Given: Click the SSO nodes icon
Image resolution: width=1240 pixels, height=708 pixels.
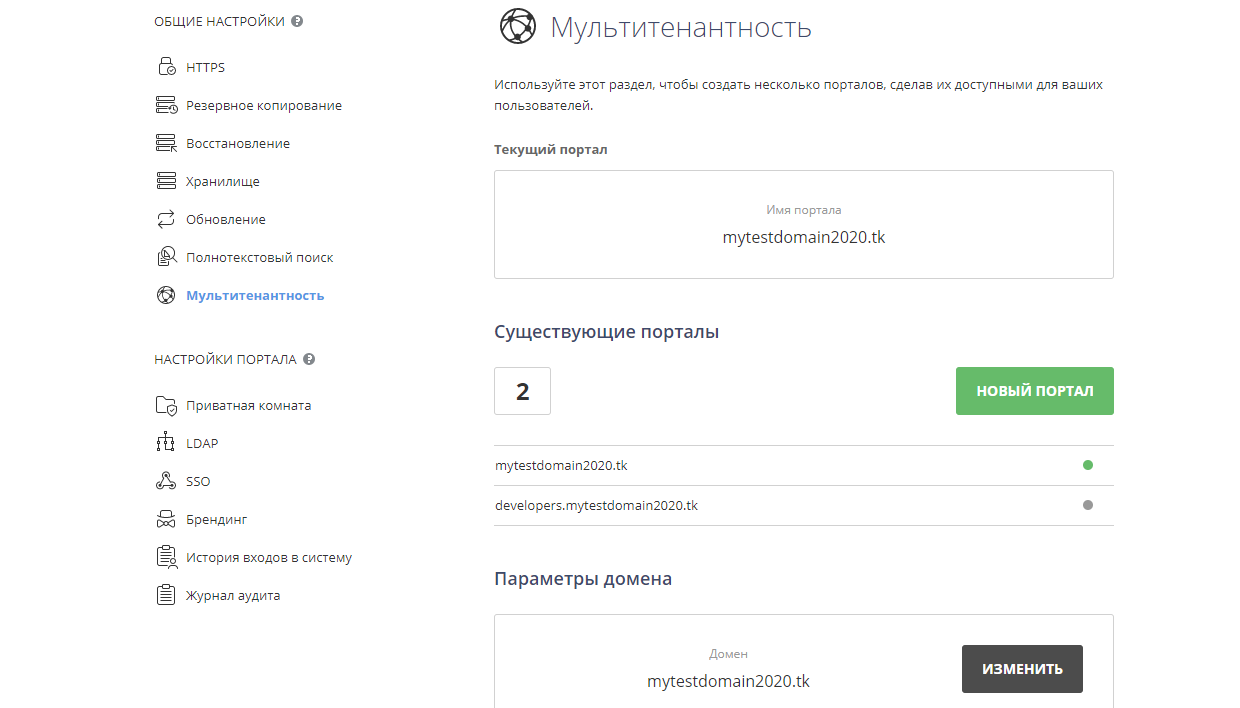Looking at the screenshot, I should click(x=166, y=481).
